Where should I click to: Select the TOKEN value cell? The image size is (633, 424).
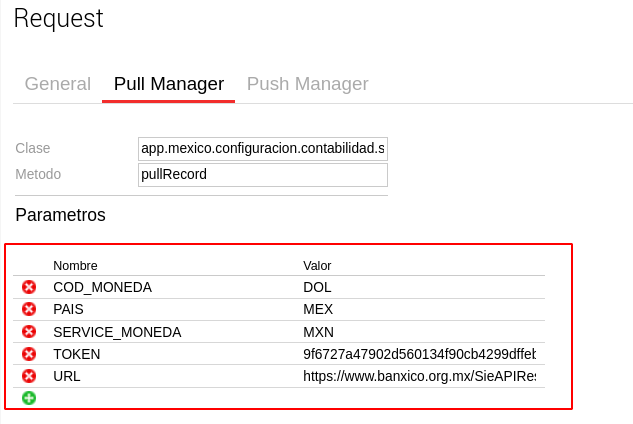tap(420, 354)
